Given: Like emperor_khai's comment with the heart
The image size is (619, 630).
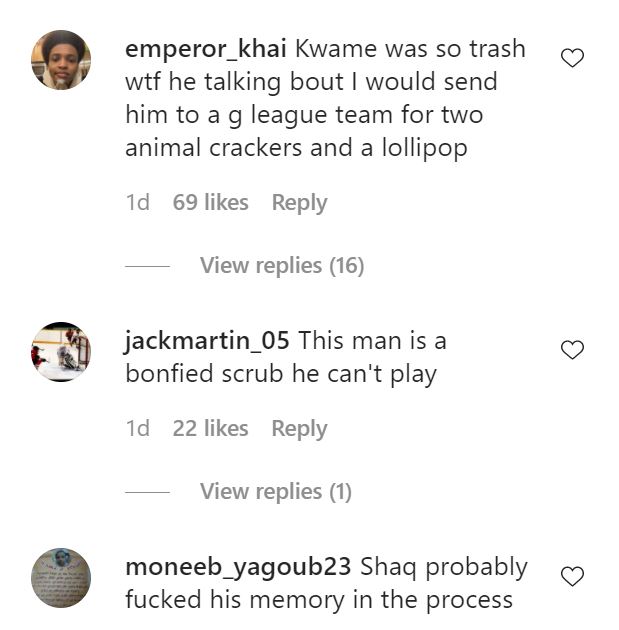Looking at the screenshot, I should click(572, 59).
